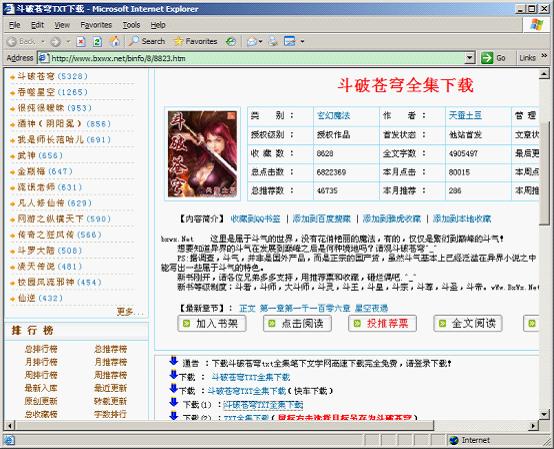The height and width of the screenshot is (449, 554).
Task: Click the Stop icon in toolbar
Action: [81, 42]
